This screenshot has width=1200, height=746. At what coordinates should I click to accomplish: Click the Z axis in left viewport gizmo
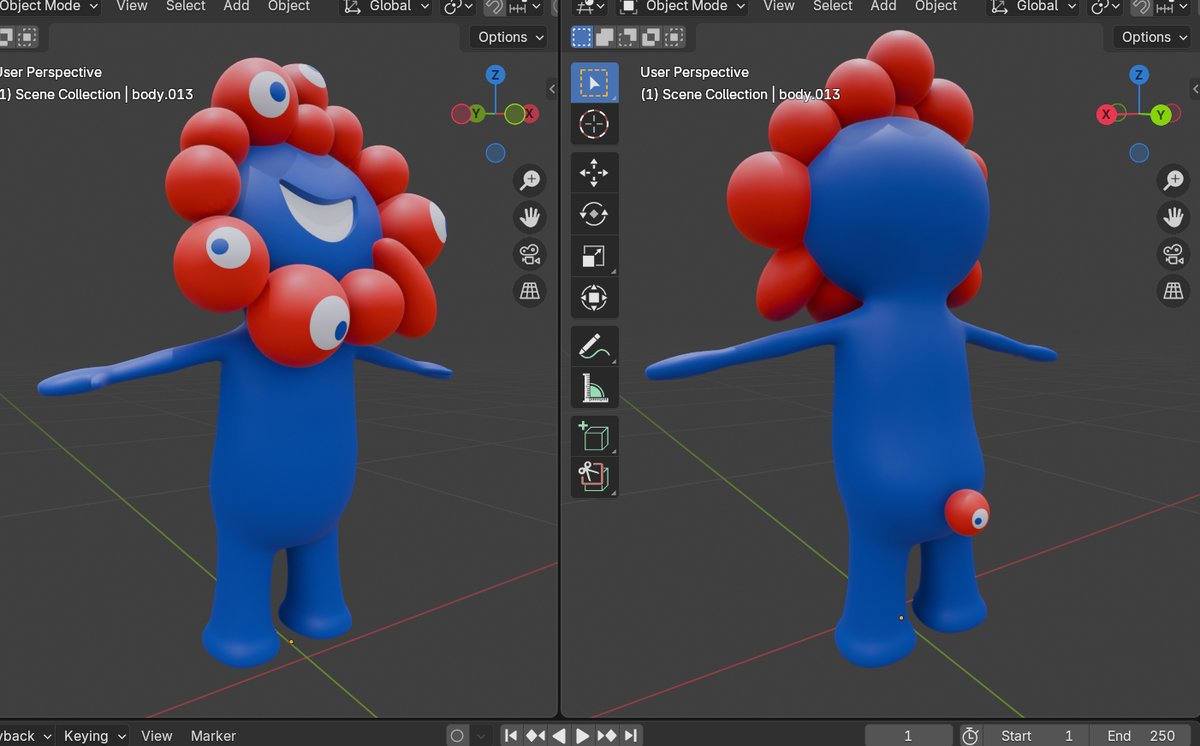[495, 75]
